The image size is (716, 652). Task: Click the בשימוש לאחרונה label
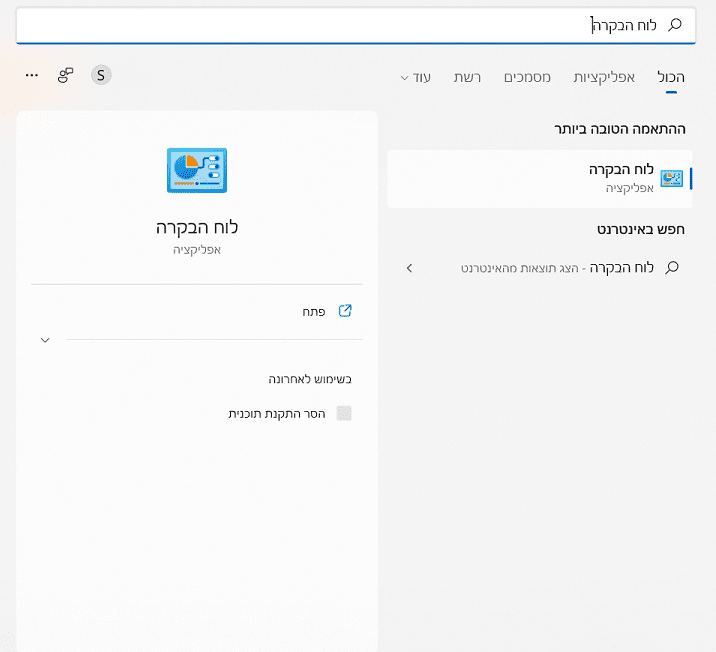pyautogui.click(x=310, y=379)
